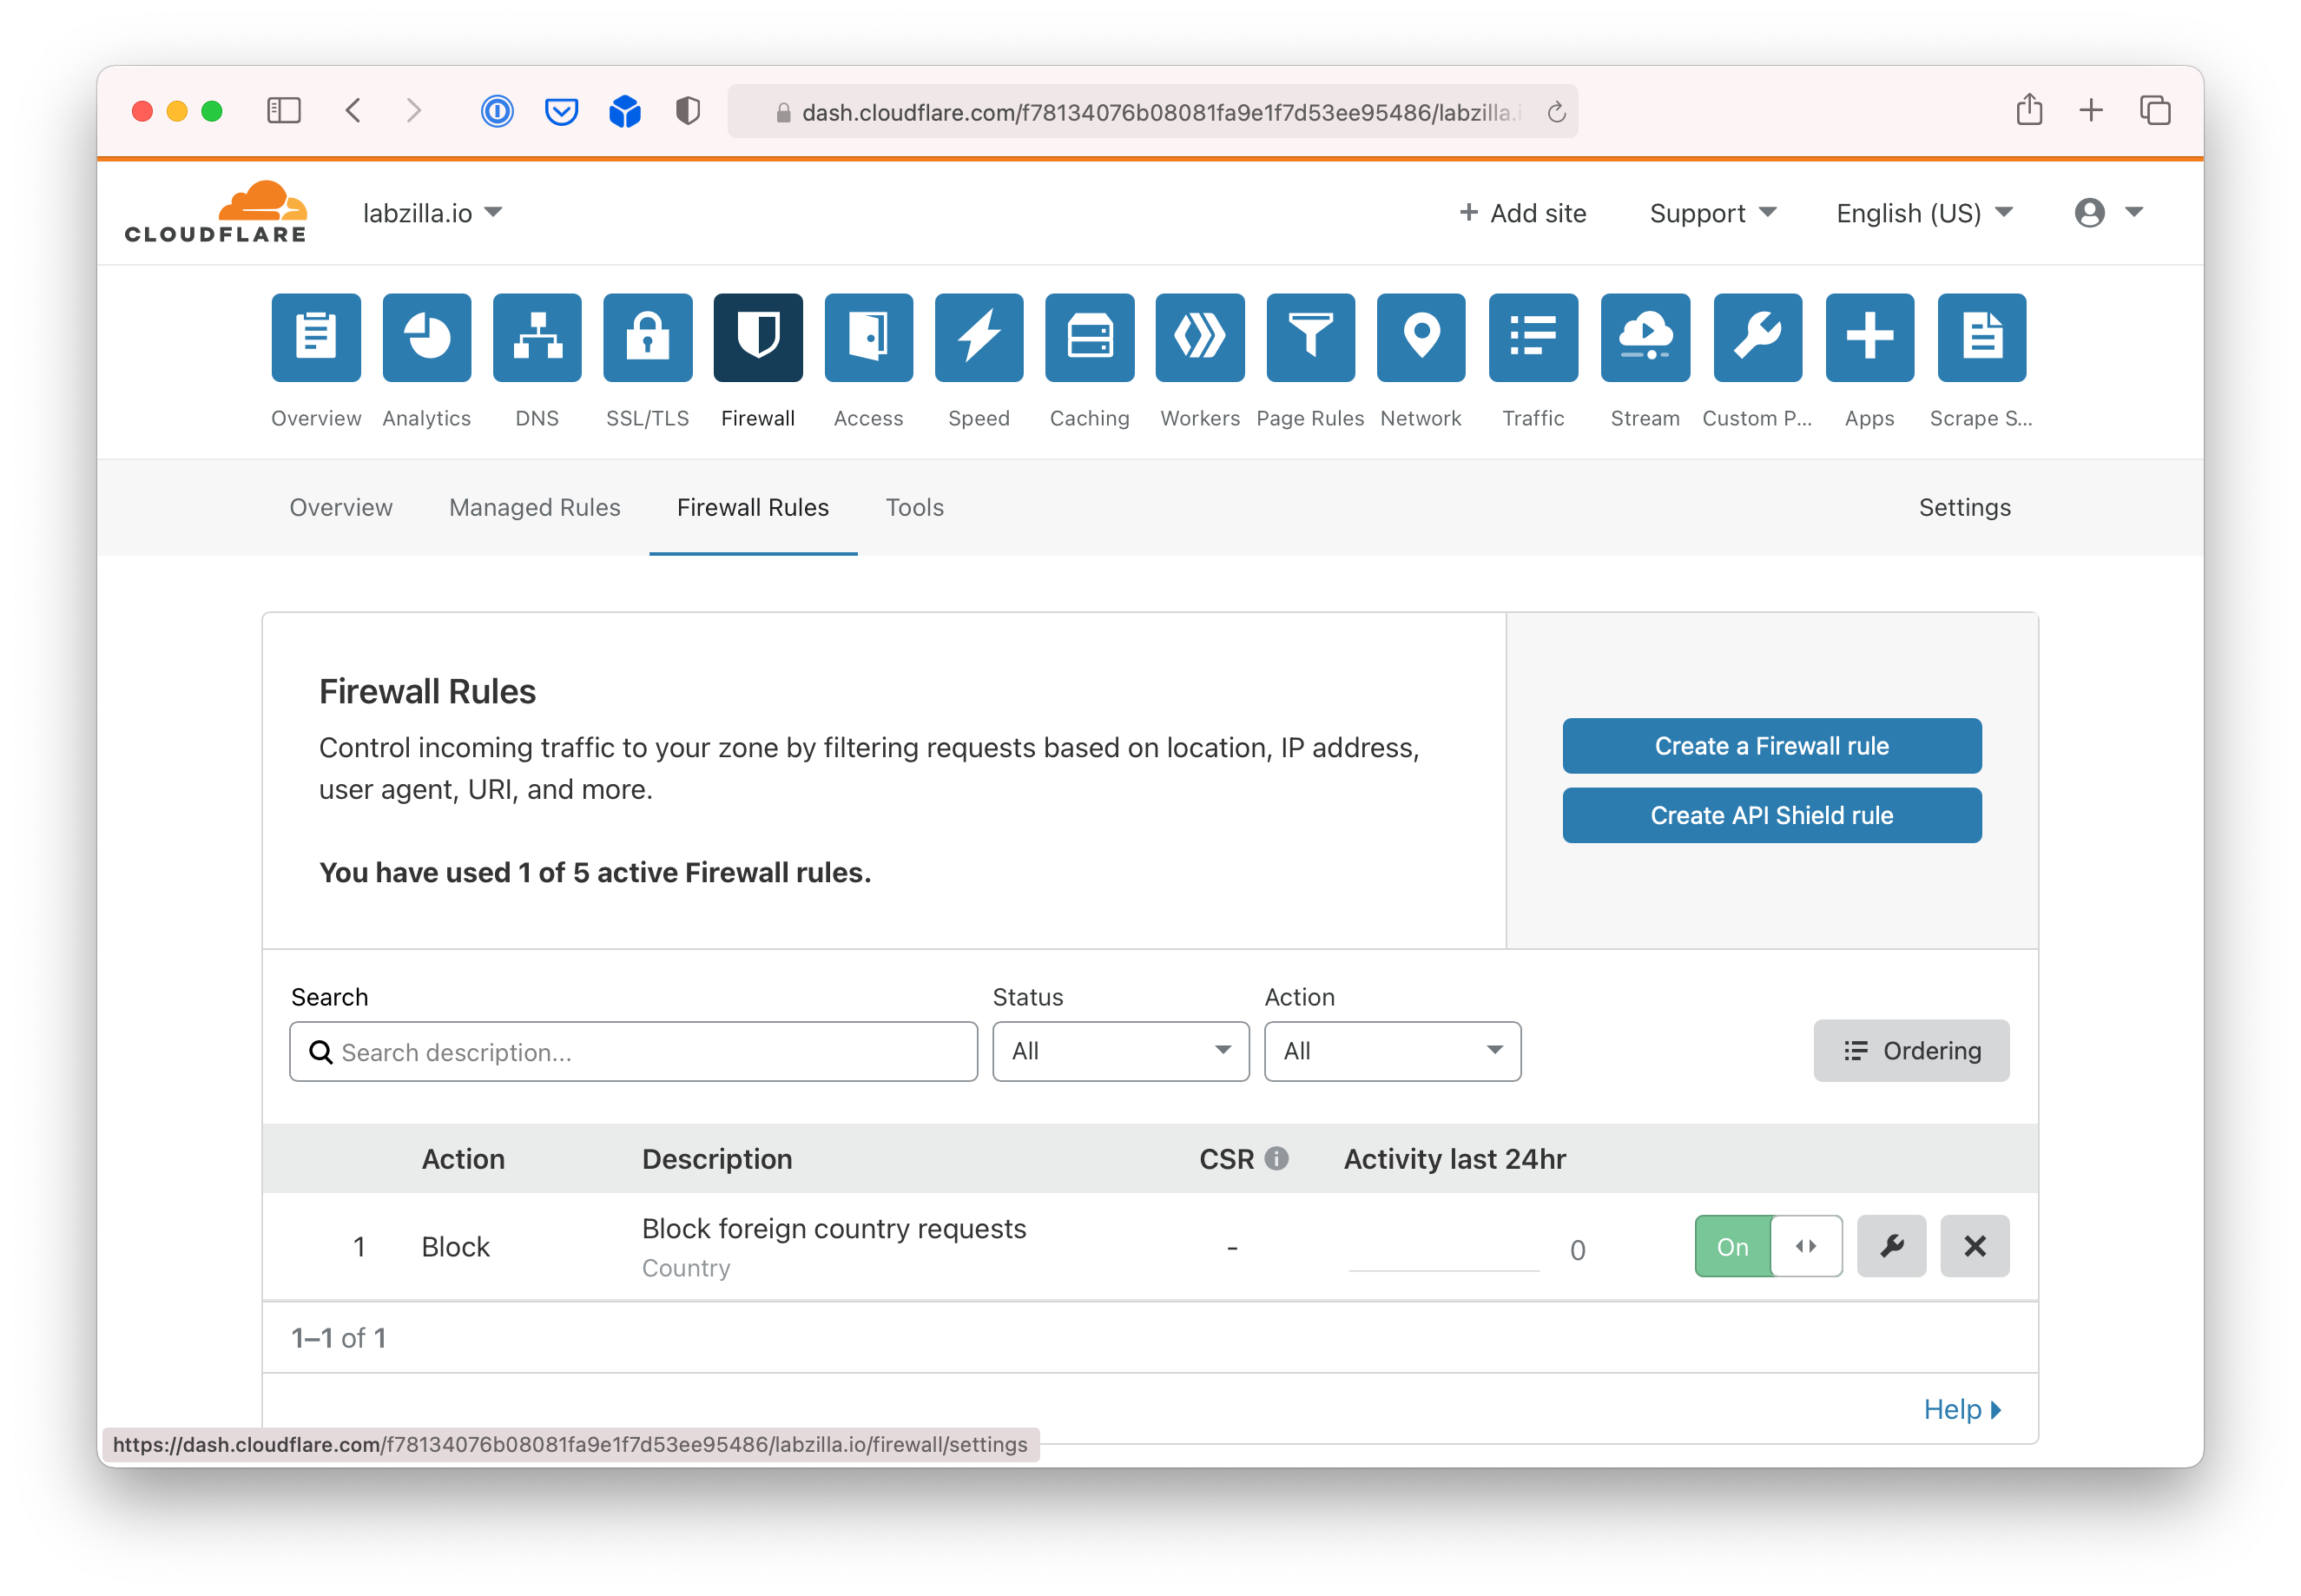The height and width of the screenshot is (1596, 2301).
Task: Open the Action filter dropdown
Action: point(1392,1051)
